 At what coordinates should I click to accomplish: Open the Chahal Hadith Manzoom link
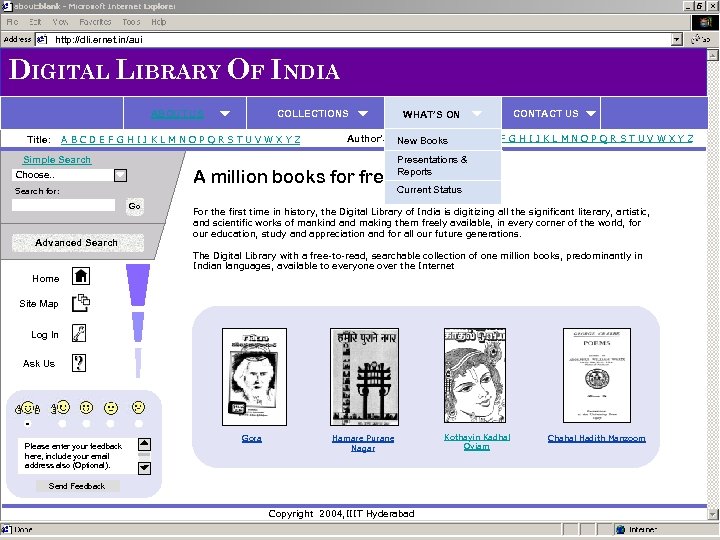click(x=596, y=439)
